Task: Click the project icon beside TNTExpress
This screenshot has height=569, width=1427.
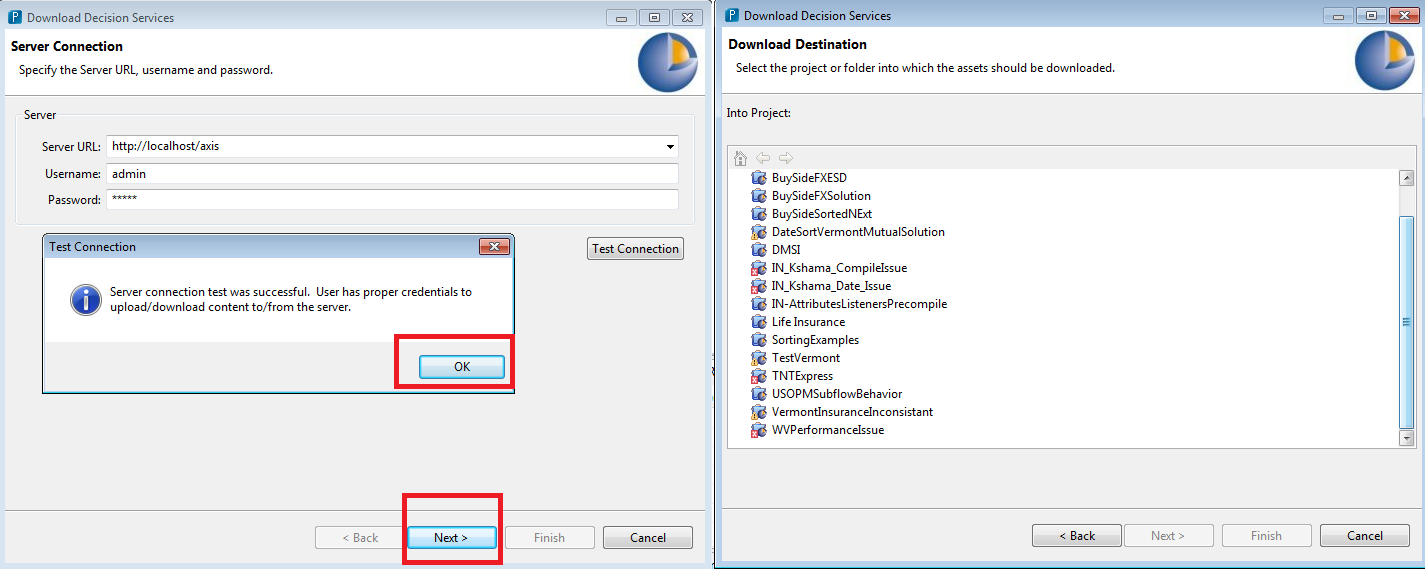Action: 759,376
